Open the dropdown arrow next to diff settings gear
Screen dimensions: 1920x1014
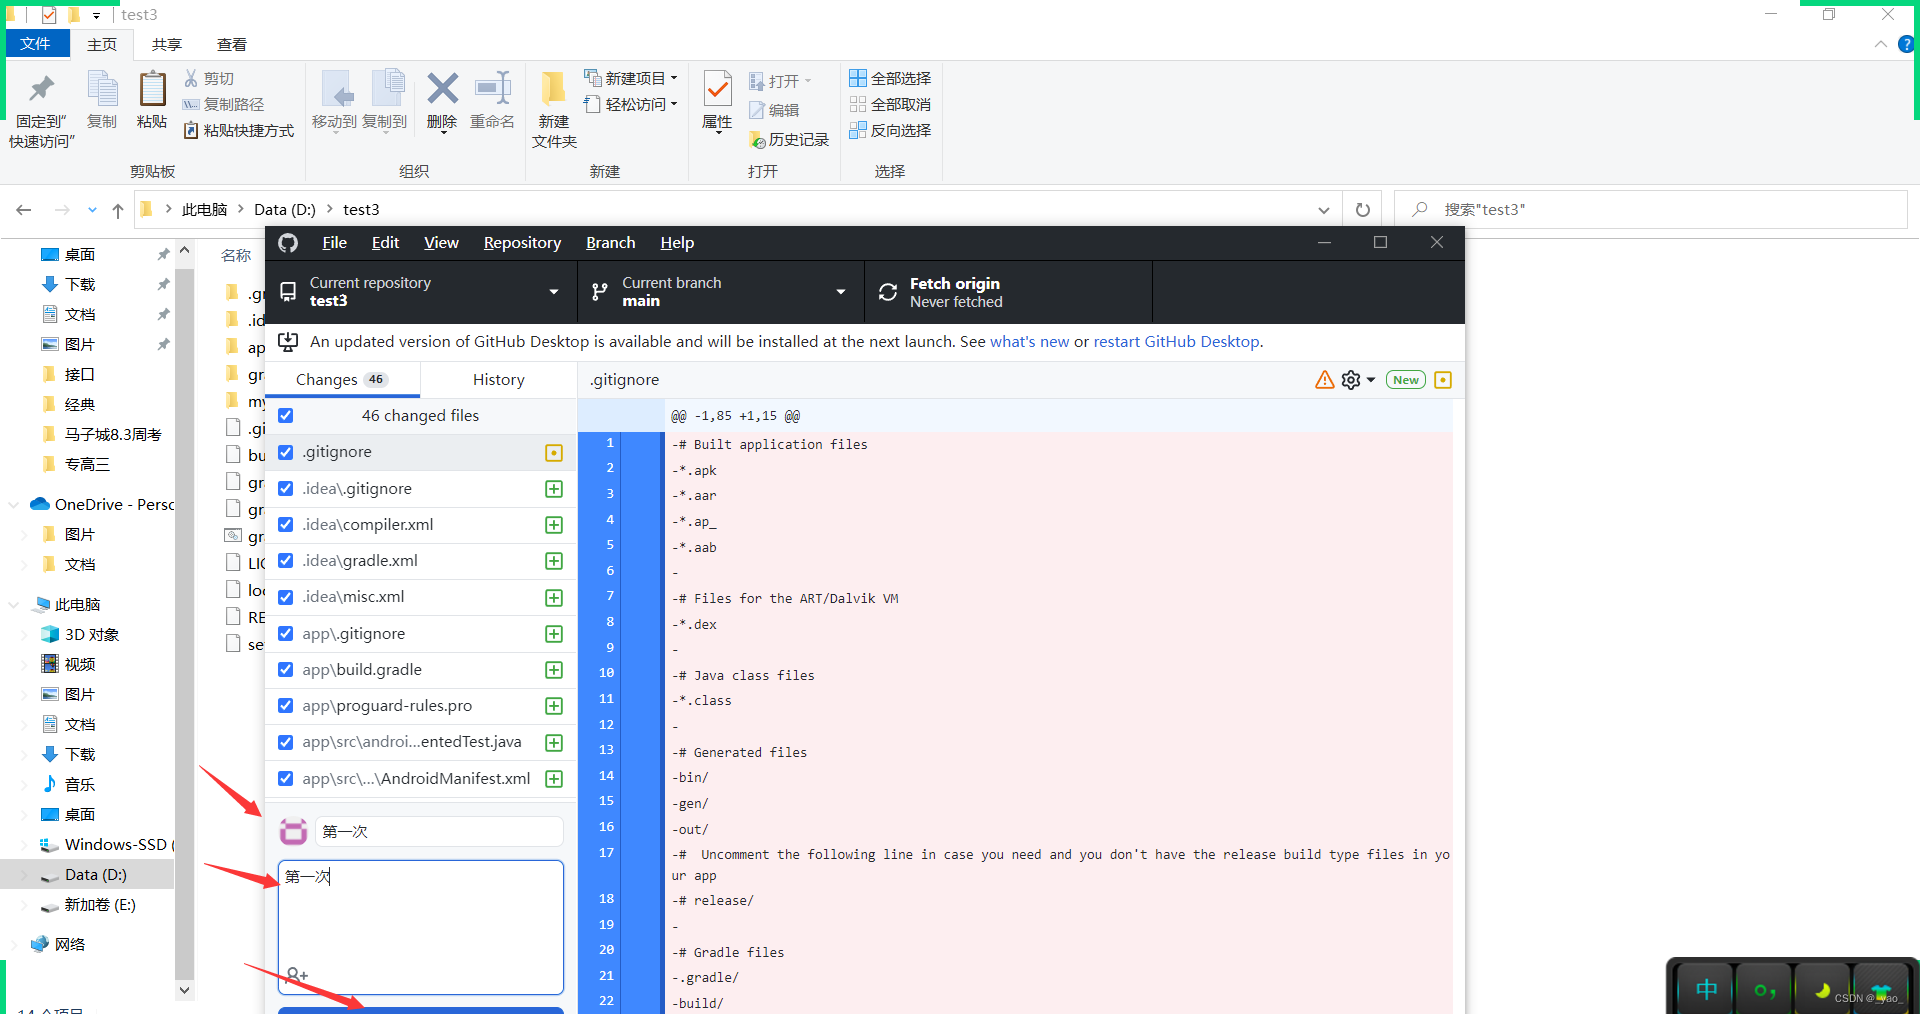(x=1371, y=380)
